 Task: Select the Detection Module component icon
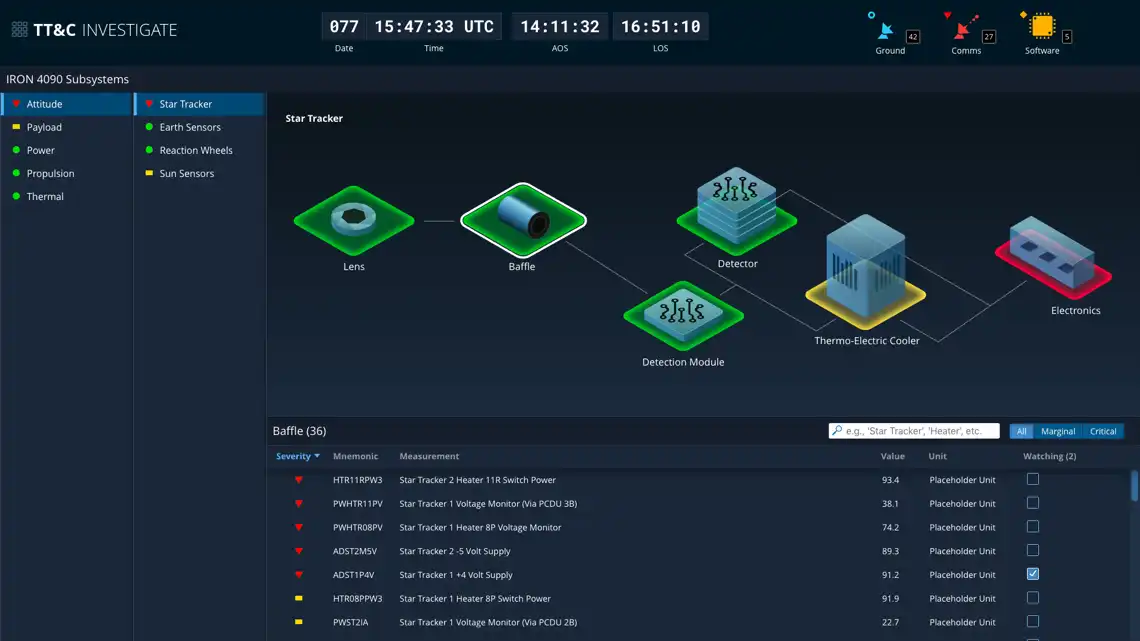[683, 317]
